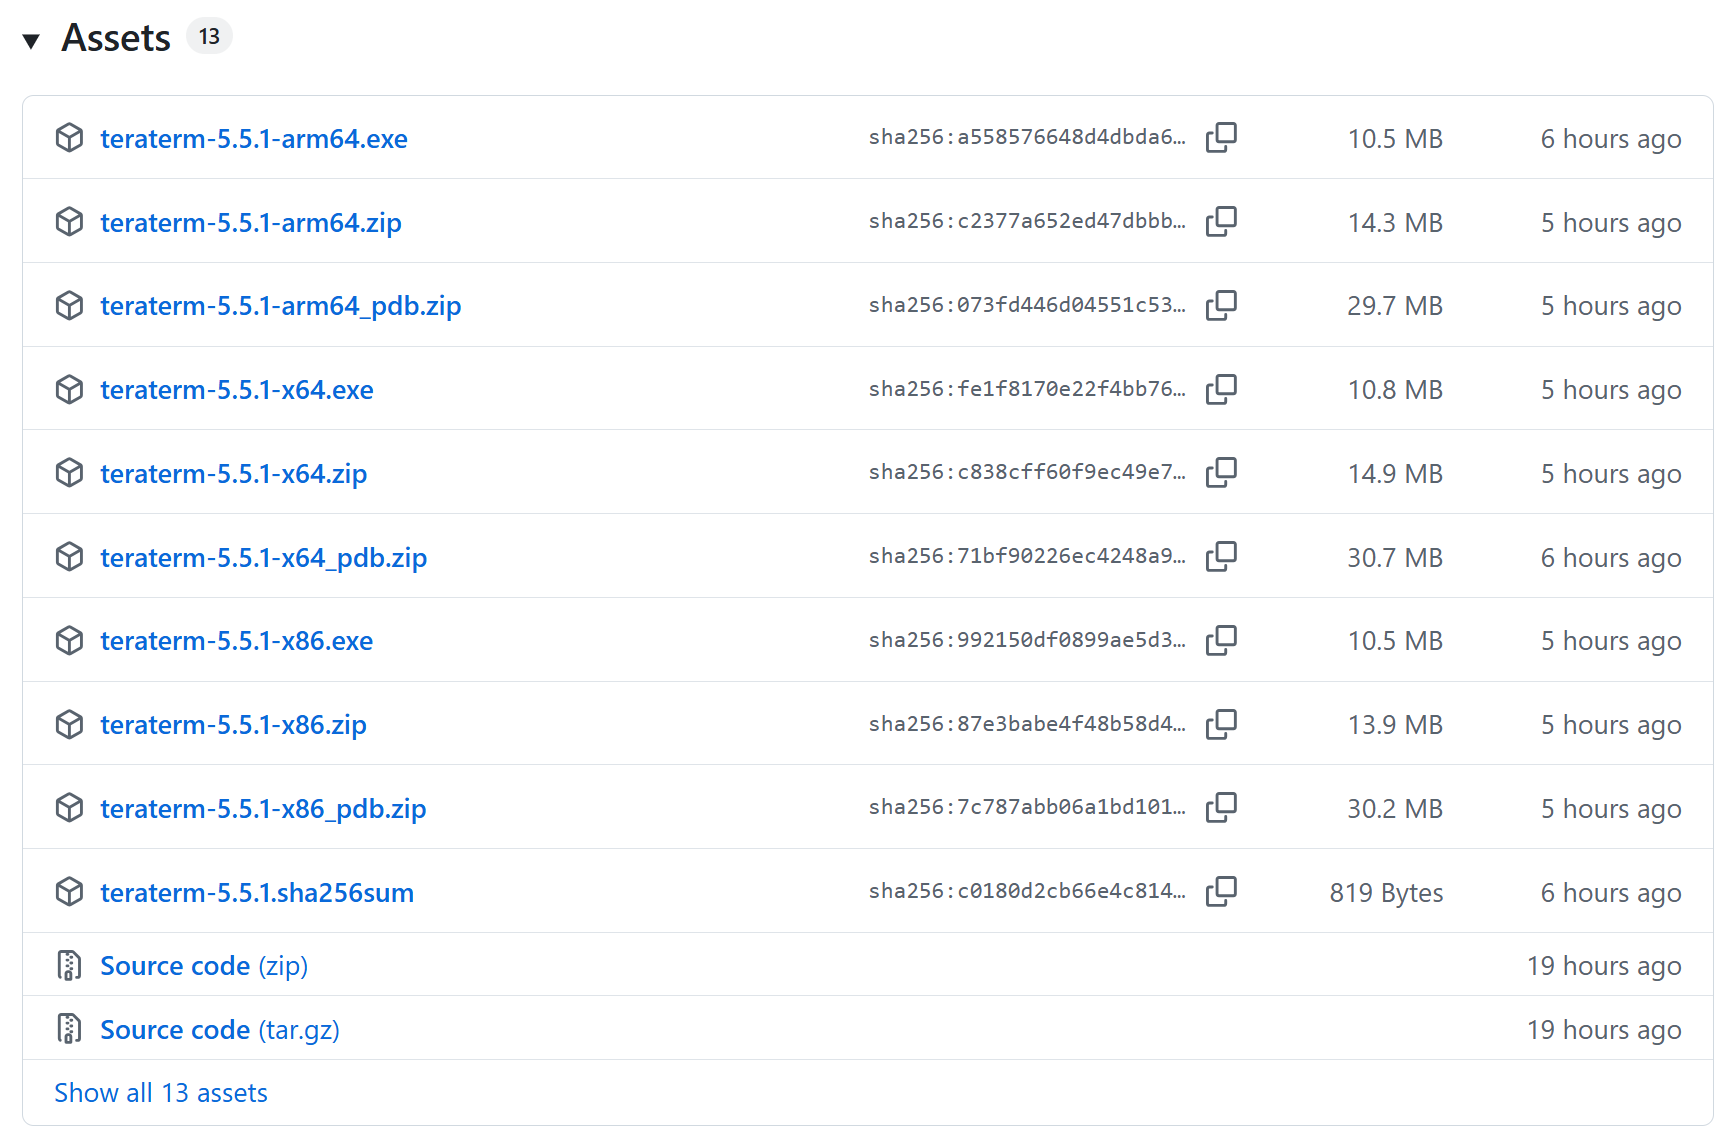Copy SHA256 hash for teraterm-5.5.1-arm64.zip
The width and height of the screenshot is (1728, 1131).
[x=1221, y=221]
